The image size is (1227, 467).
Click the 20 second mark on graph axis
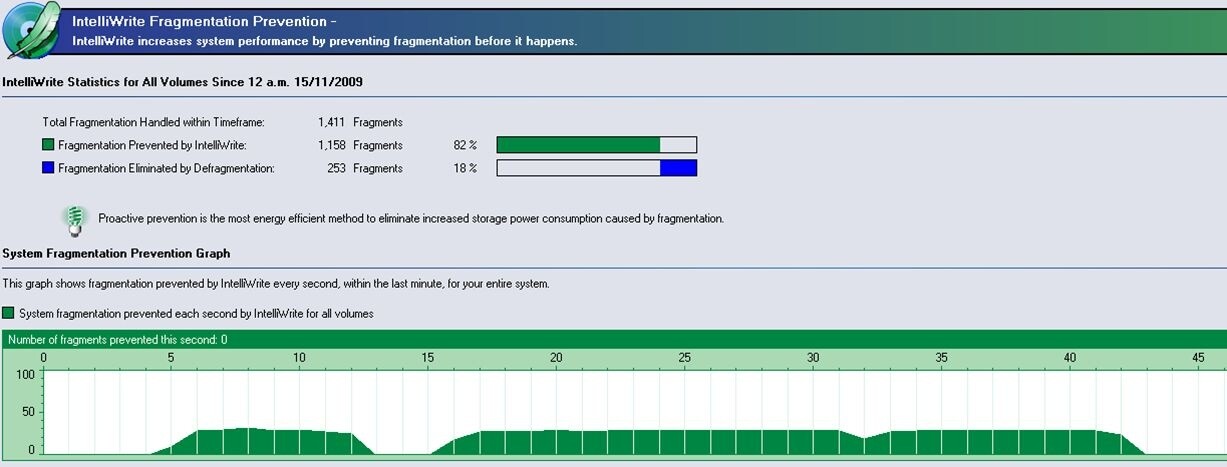coord(556,357)
